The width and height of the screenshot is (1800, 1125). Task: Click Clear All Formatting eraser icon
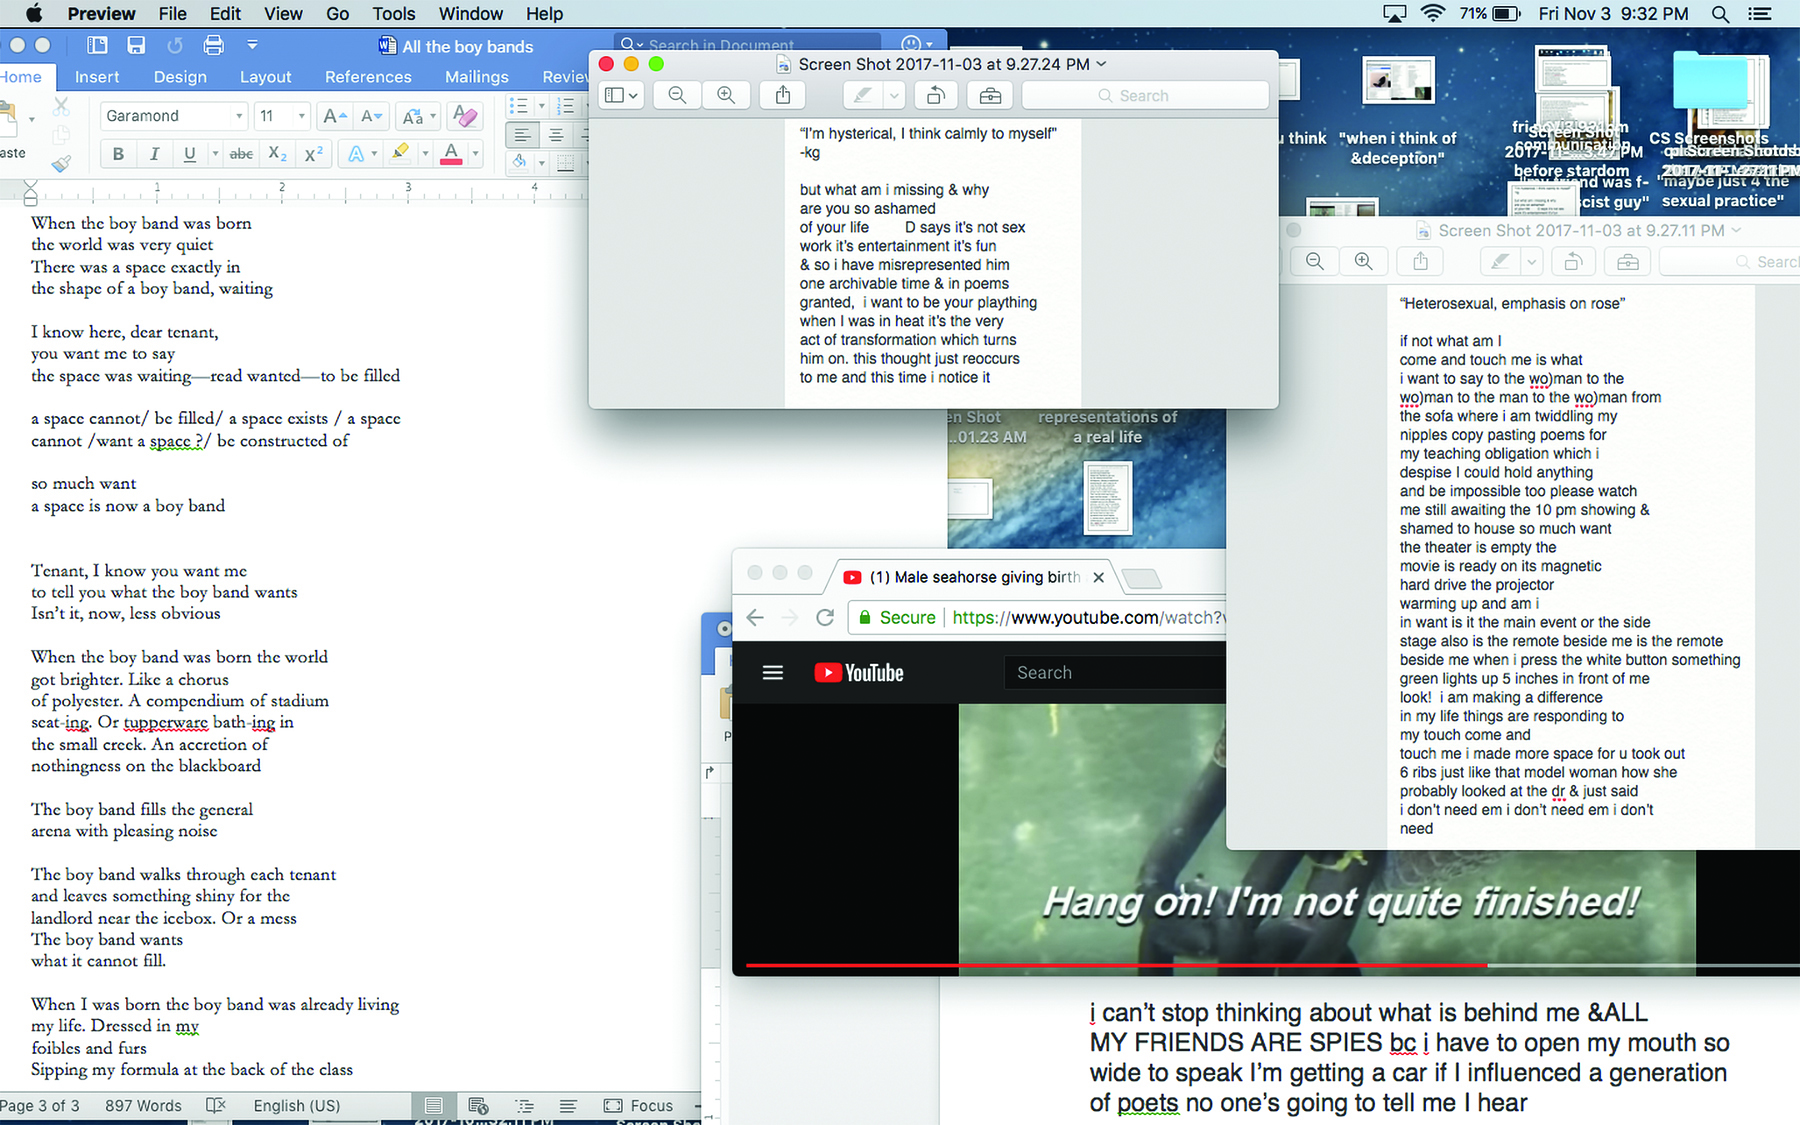(464, 116)
